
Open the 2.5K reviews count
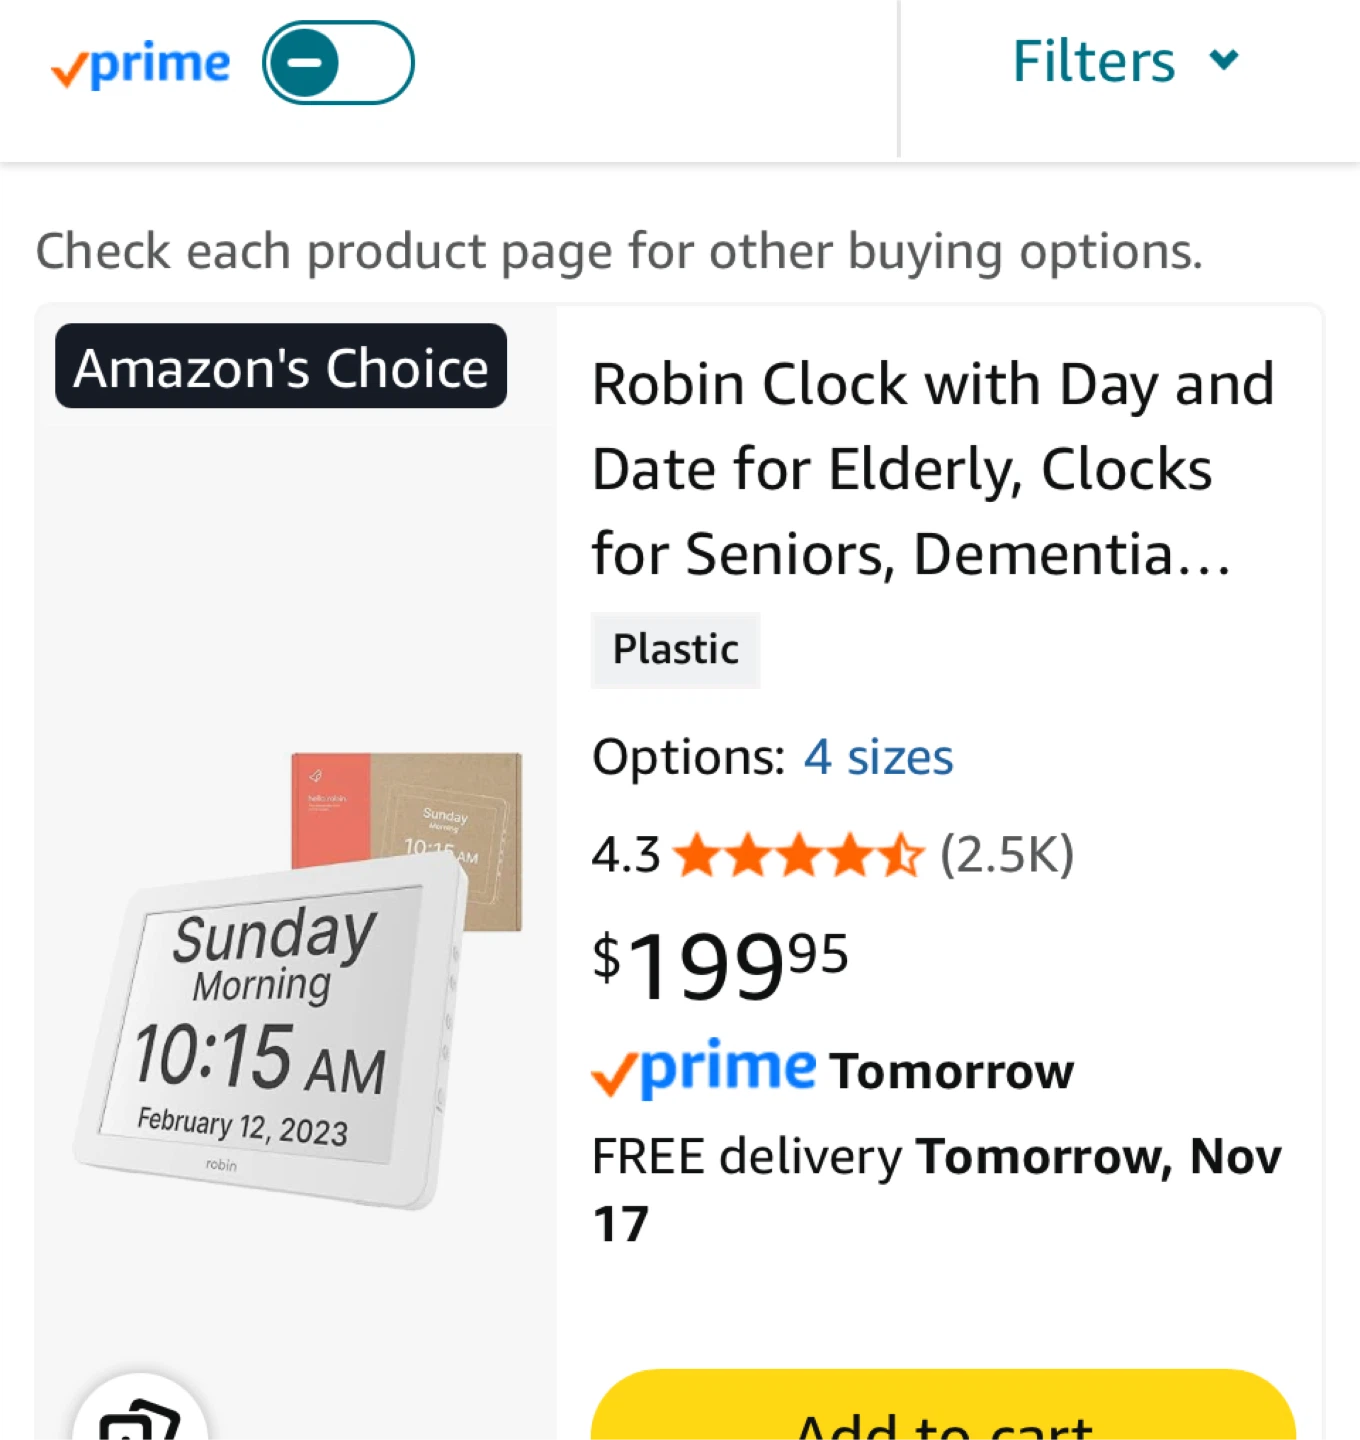point(1007,855)
